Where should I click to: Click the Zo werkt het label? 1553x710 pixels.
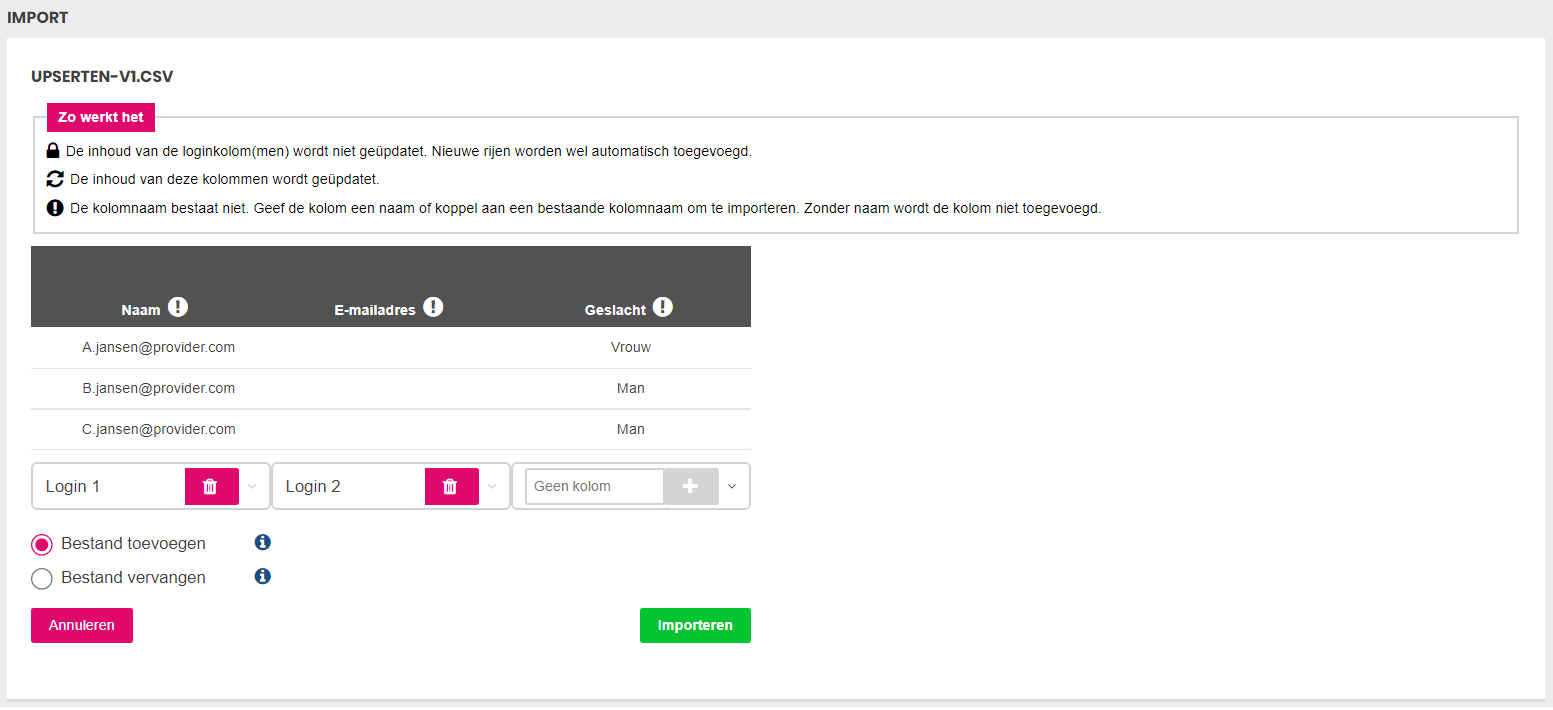pos(101,117)
